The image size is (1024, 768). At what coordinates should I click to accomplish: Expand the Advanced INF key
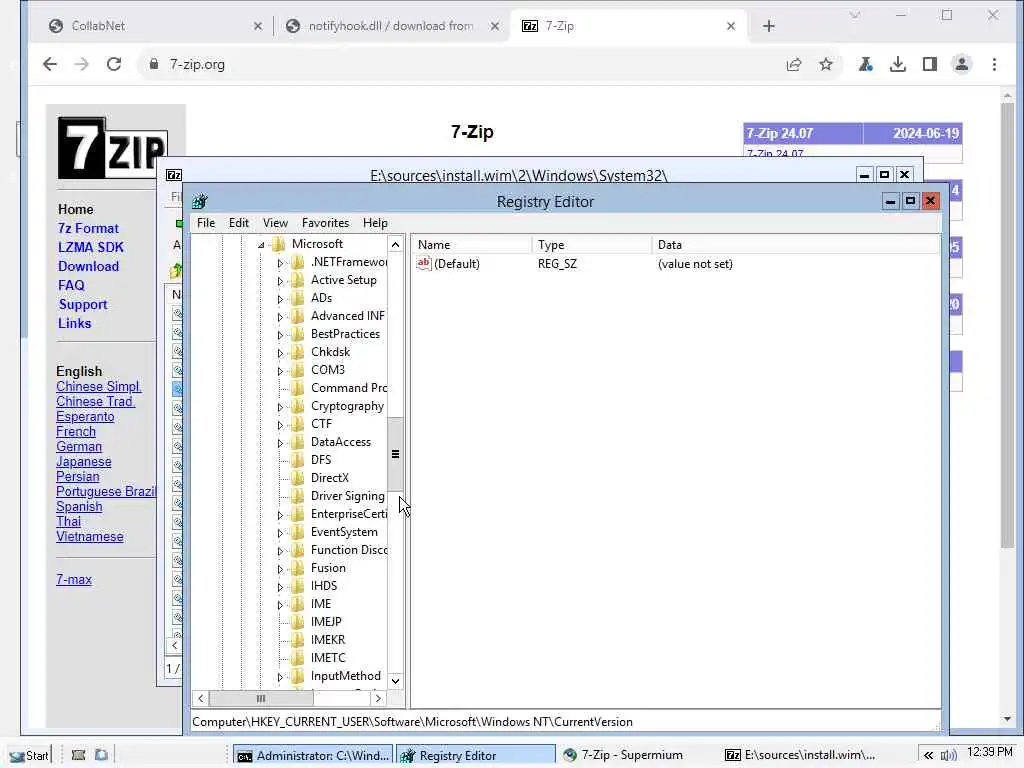pyautogui.click(x=280, y=317)
